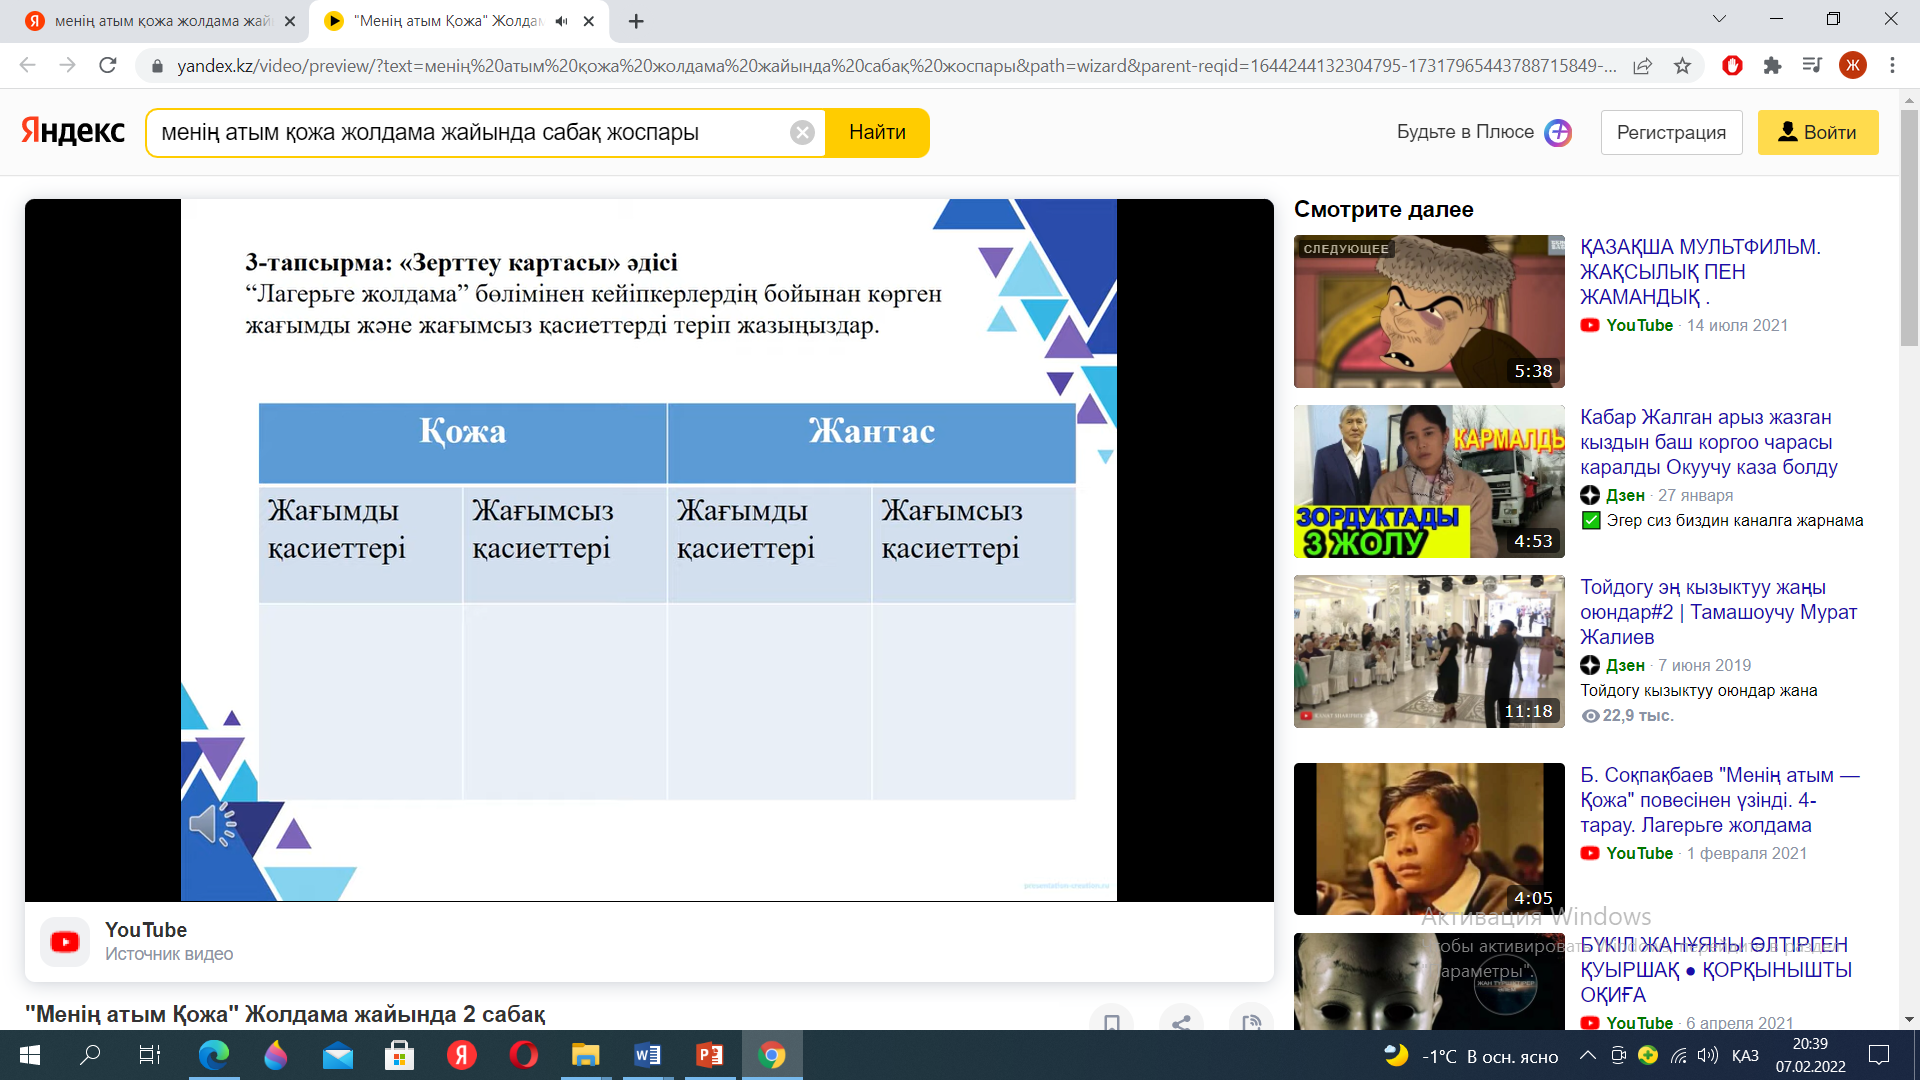
Task: Click the Yandex Plus icon
Action: pos(1558,133)
